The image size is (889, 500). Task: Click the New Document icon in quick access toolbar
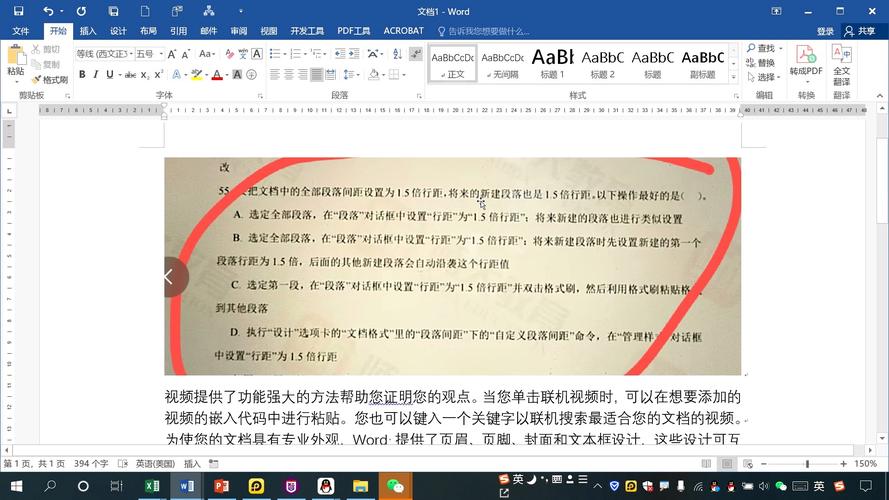pyautogui.click(x=145, y=11)
